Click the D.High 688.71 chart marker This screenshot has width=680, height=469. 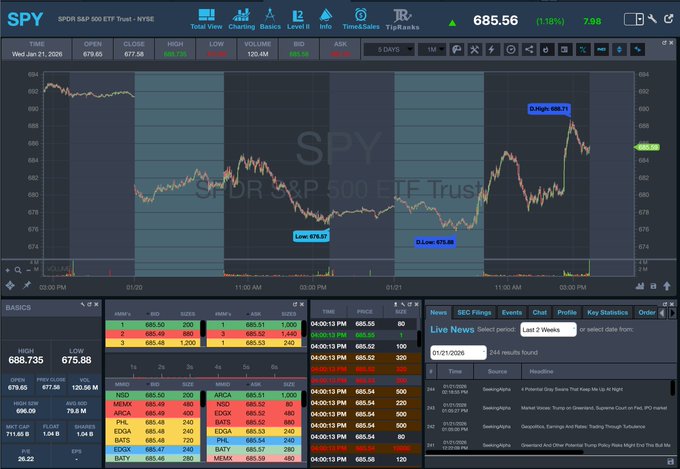(549, 109)
